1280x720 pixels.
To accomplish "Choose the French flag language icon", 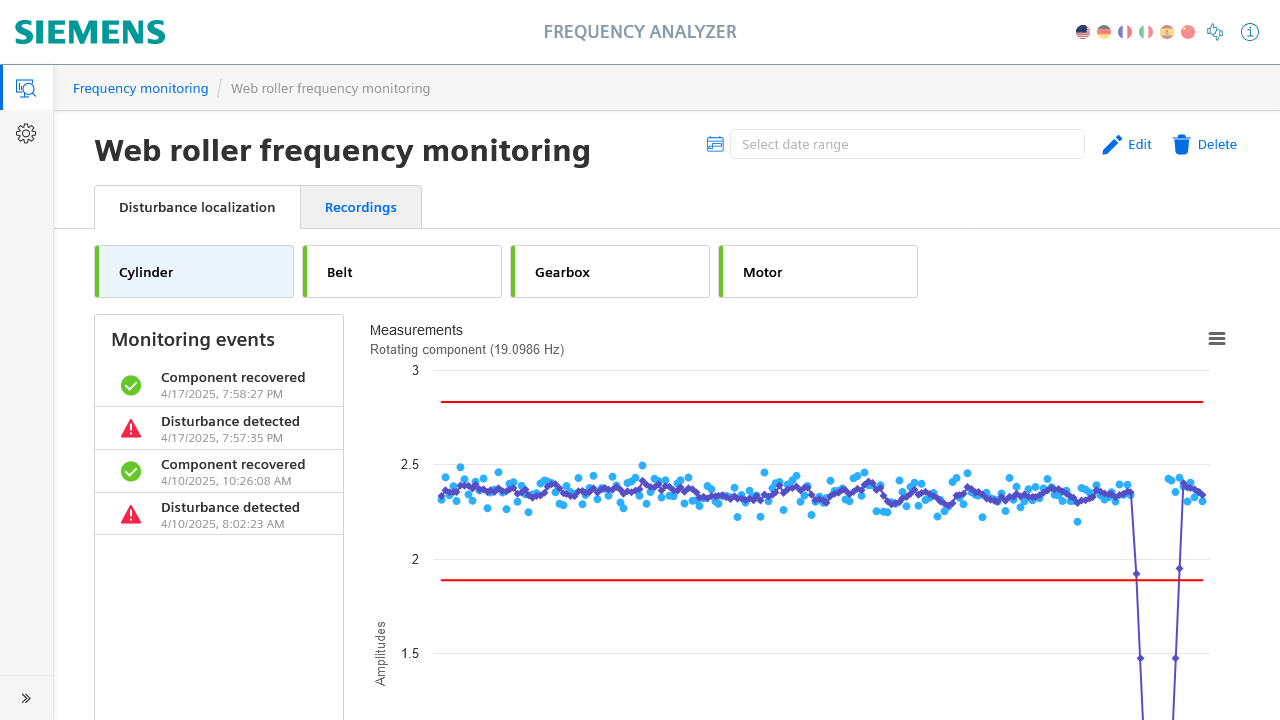I will click(1125, 32).
